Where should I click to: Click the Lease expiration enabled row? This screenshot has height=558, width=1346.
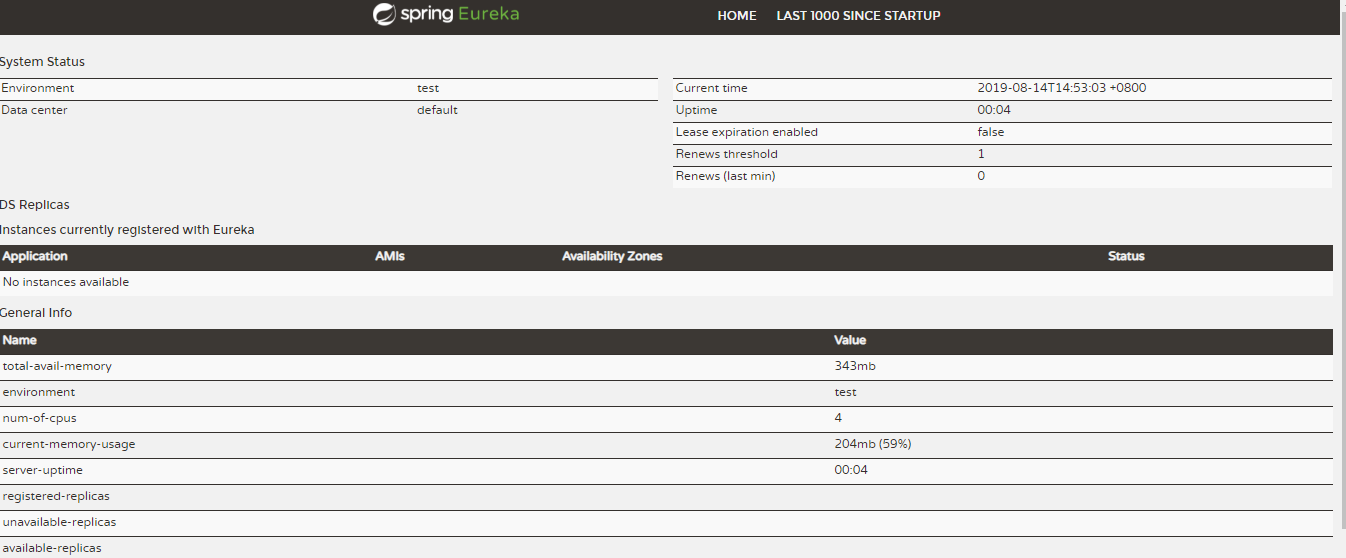coord(1003,132)
